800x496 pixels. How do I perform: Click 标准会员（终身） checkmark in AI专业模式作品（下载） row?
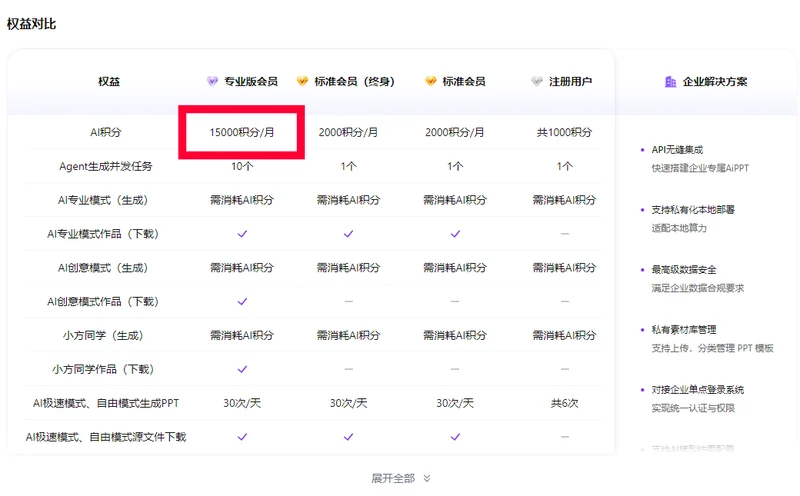tap(348, 234)
